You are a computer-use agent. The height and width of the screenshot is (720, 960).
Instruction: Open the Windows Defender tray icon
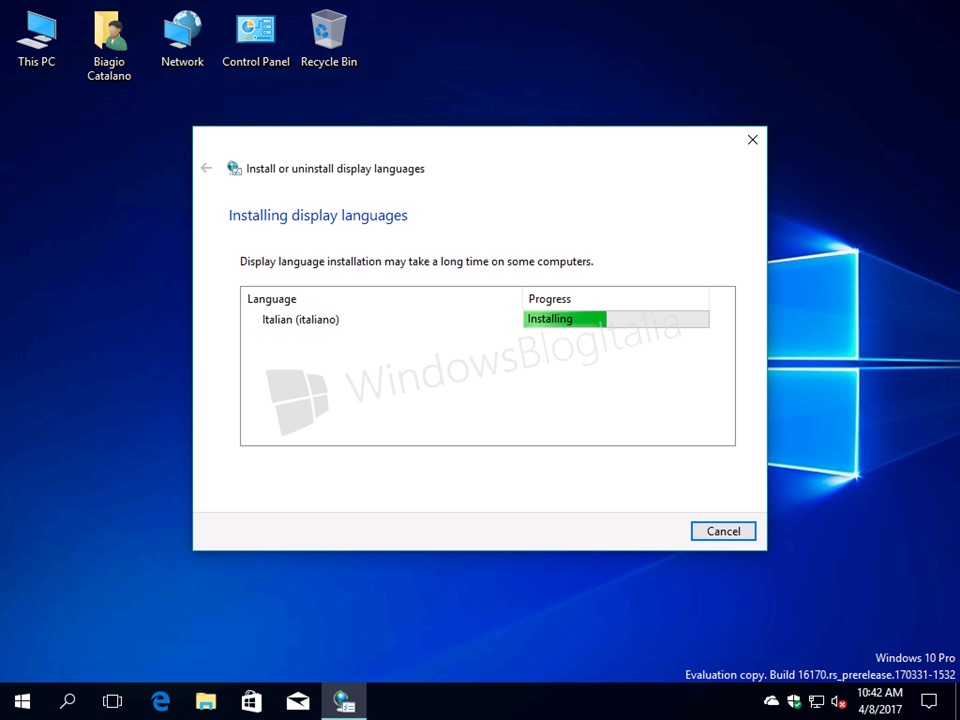[794, 701]
